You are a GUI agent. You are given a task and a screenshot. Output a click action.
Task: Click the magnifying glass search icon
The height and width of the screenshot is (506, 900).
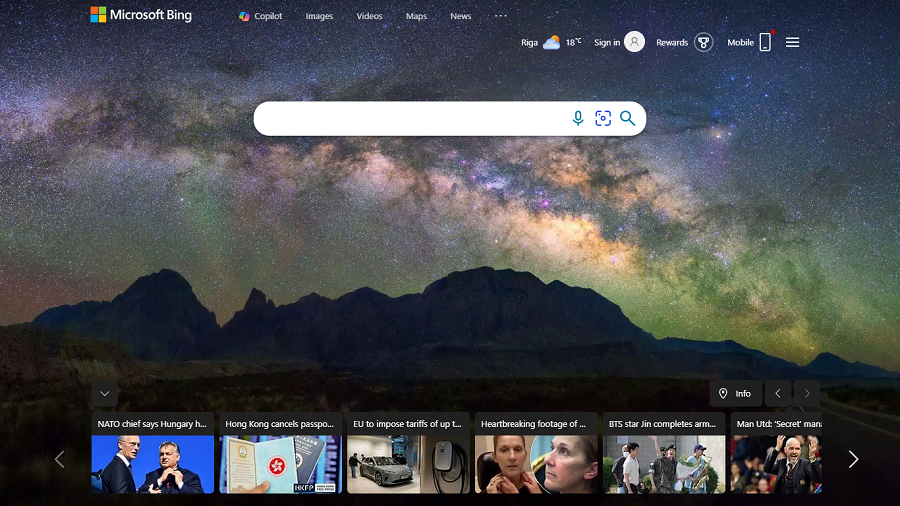click(x=627, y=118)
